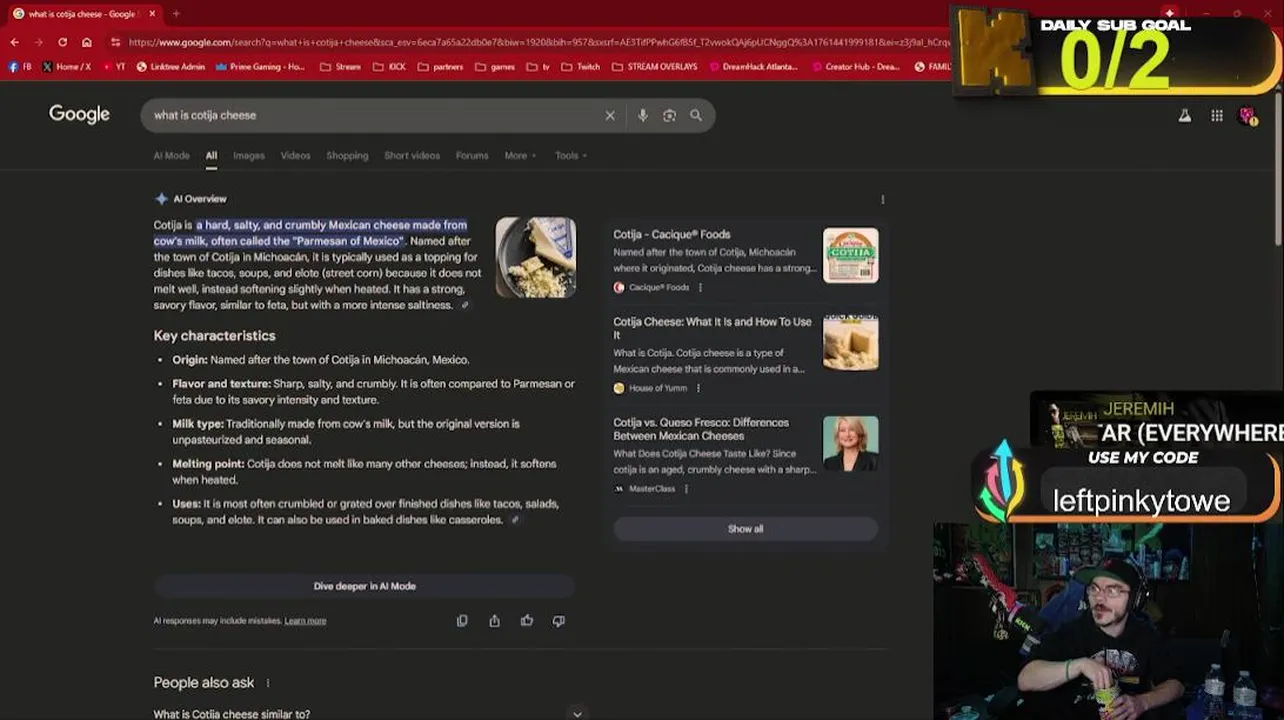Image resolution: width=1284 pixels, height=720 pixels.
Task: Open the Linktree Admin bookmark
Action: click(x=171, y=67)
